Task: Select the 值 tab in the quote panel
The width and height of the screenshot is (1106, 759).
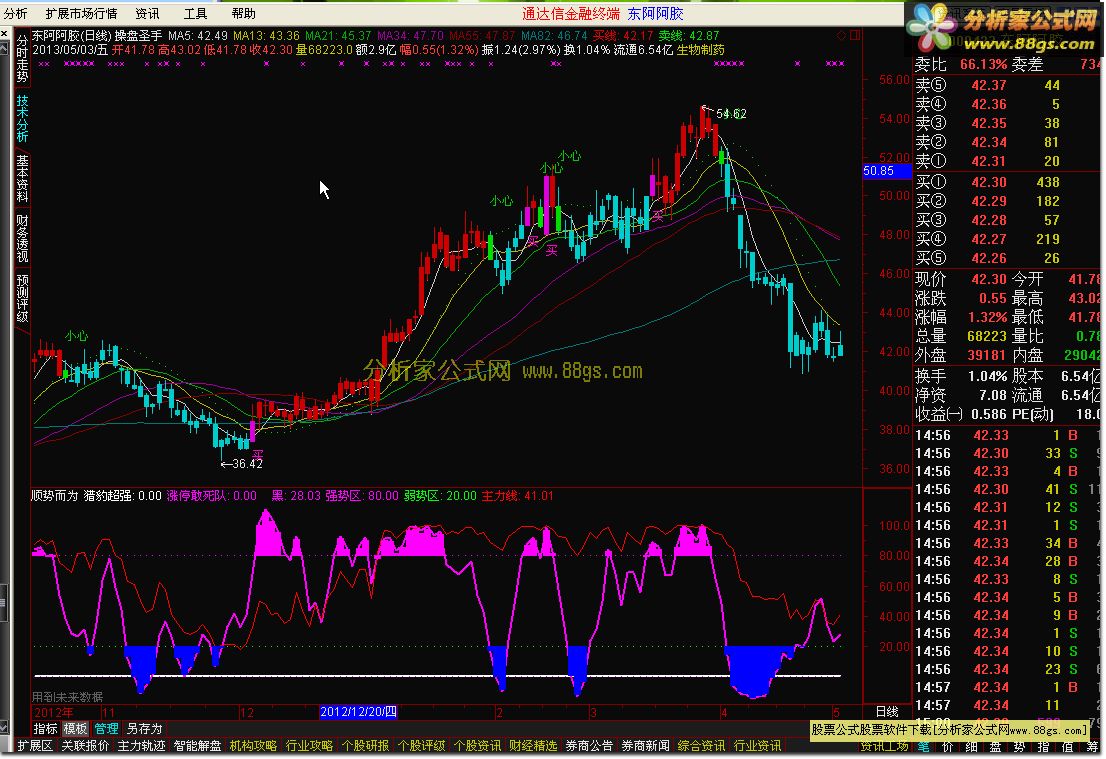Action: 1067,746
